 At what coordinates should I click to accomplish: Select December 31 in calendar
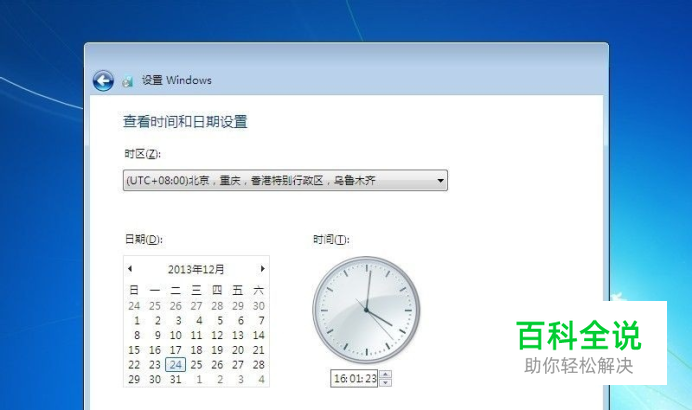pyautogui.click(x=176, y=379)
